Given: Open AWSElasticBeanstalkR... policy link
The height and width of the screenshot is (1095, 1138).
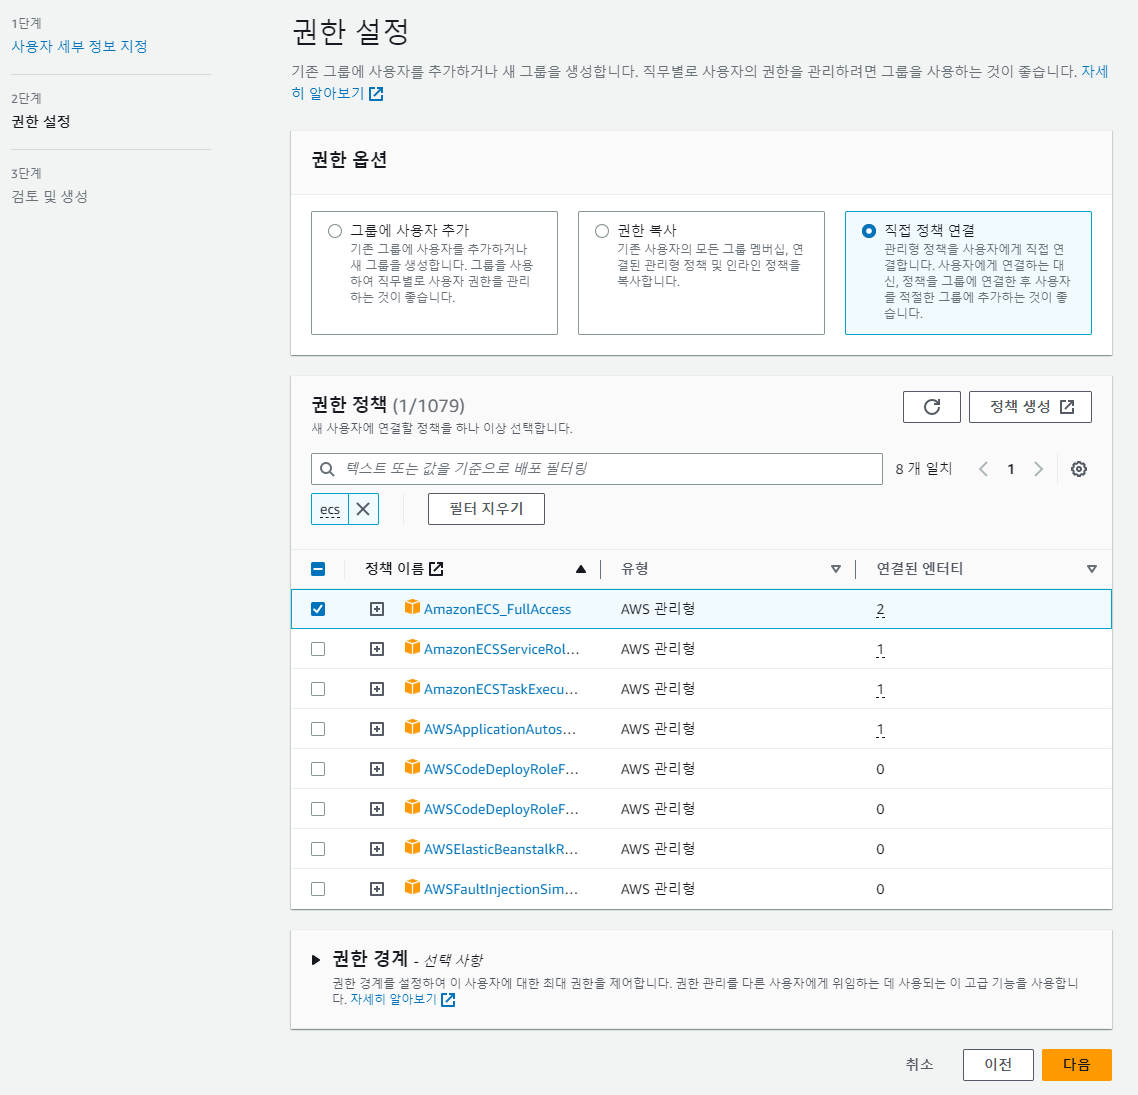Looking at the screenshot, I should 501,849.
